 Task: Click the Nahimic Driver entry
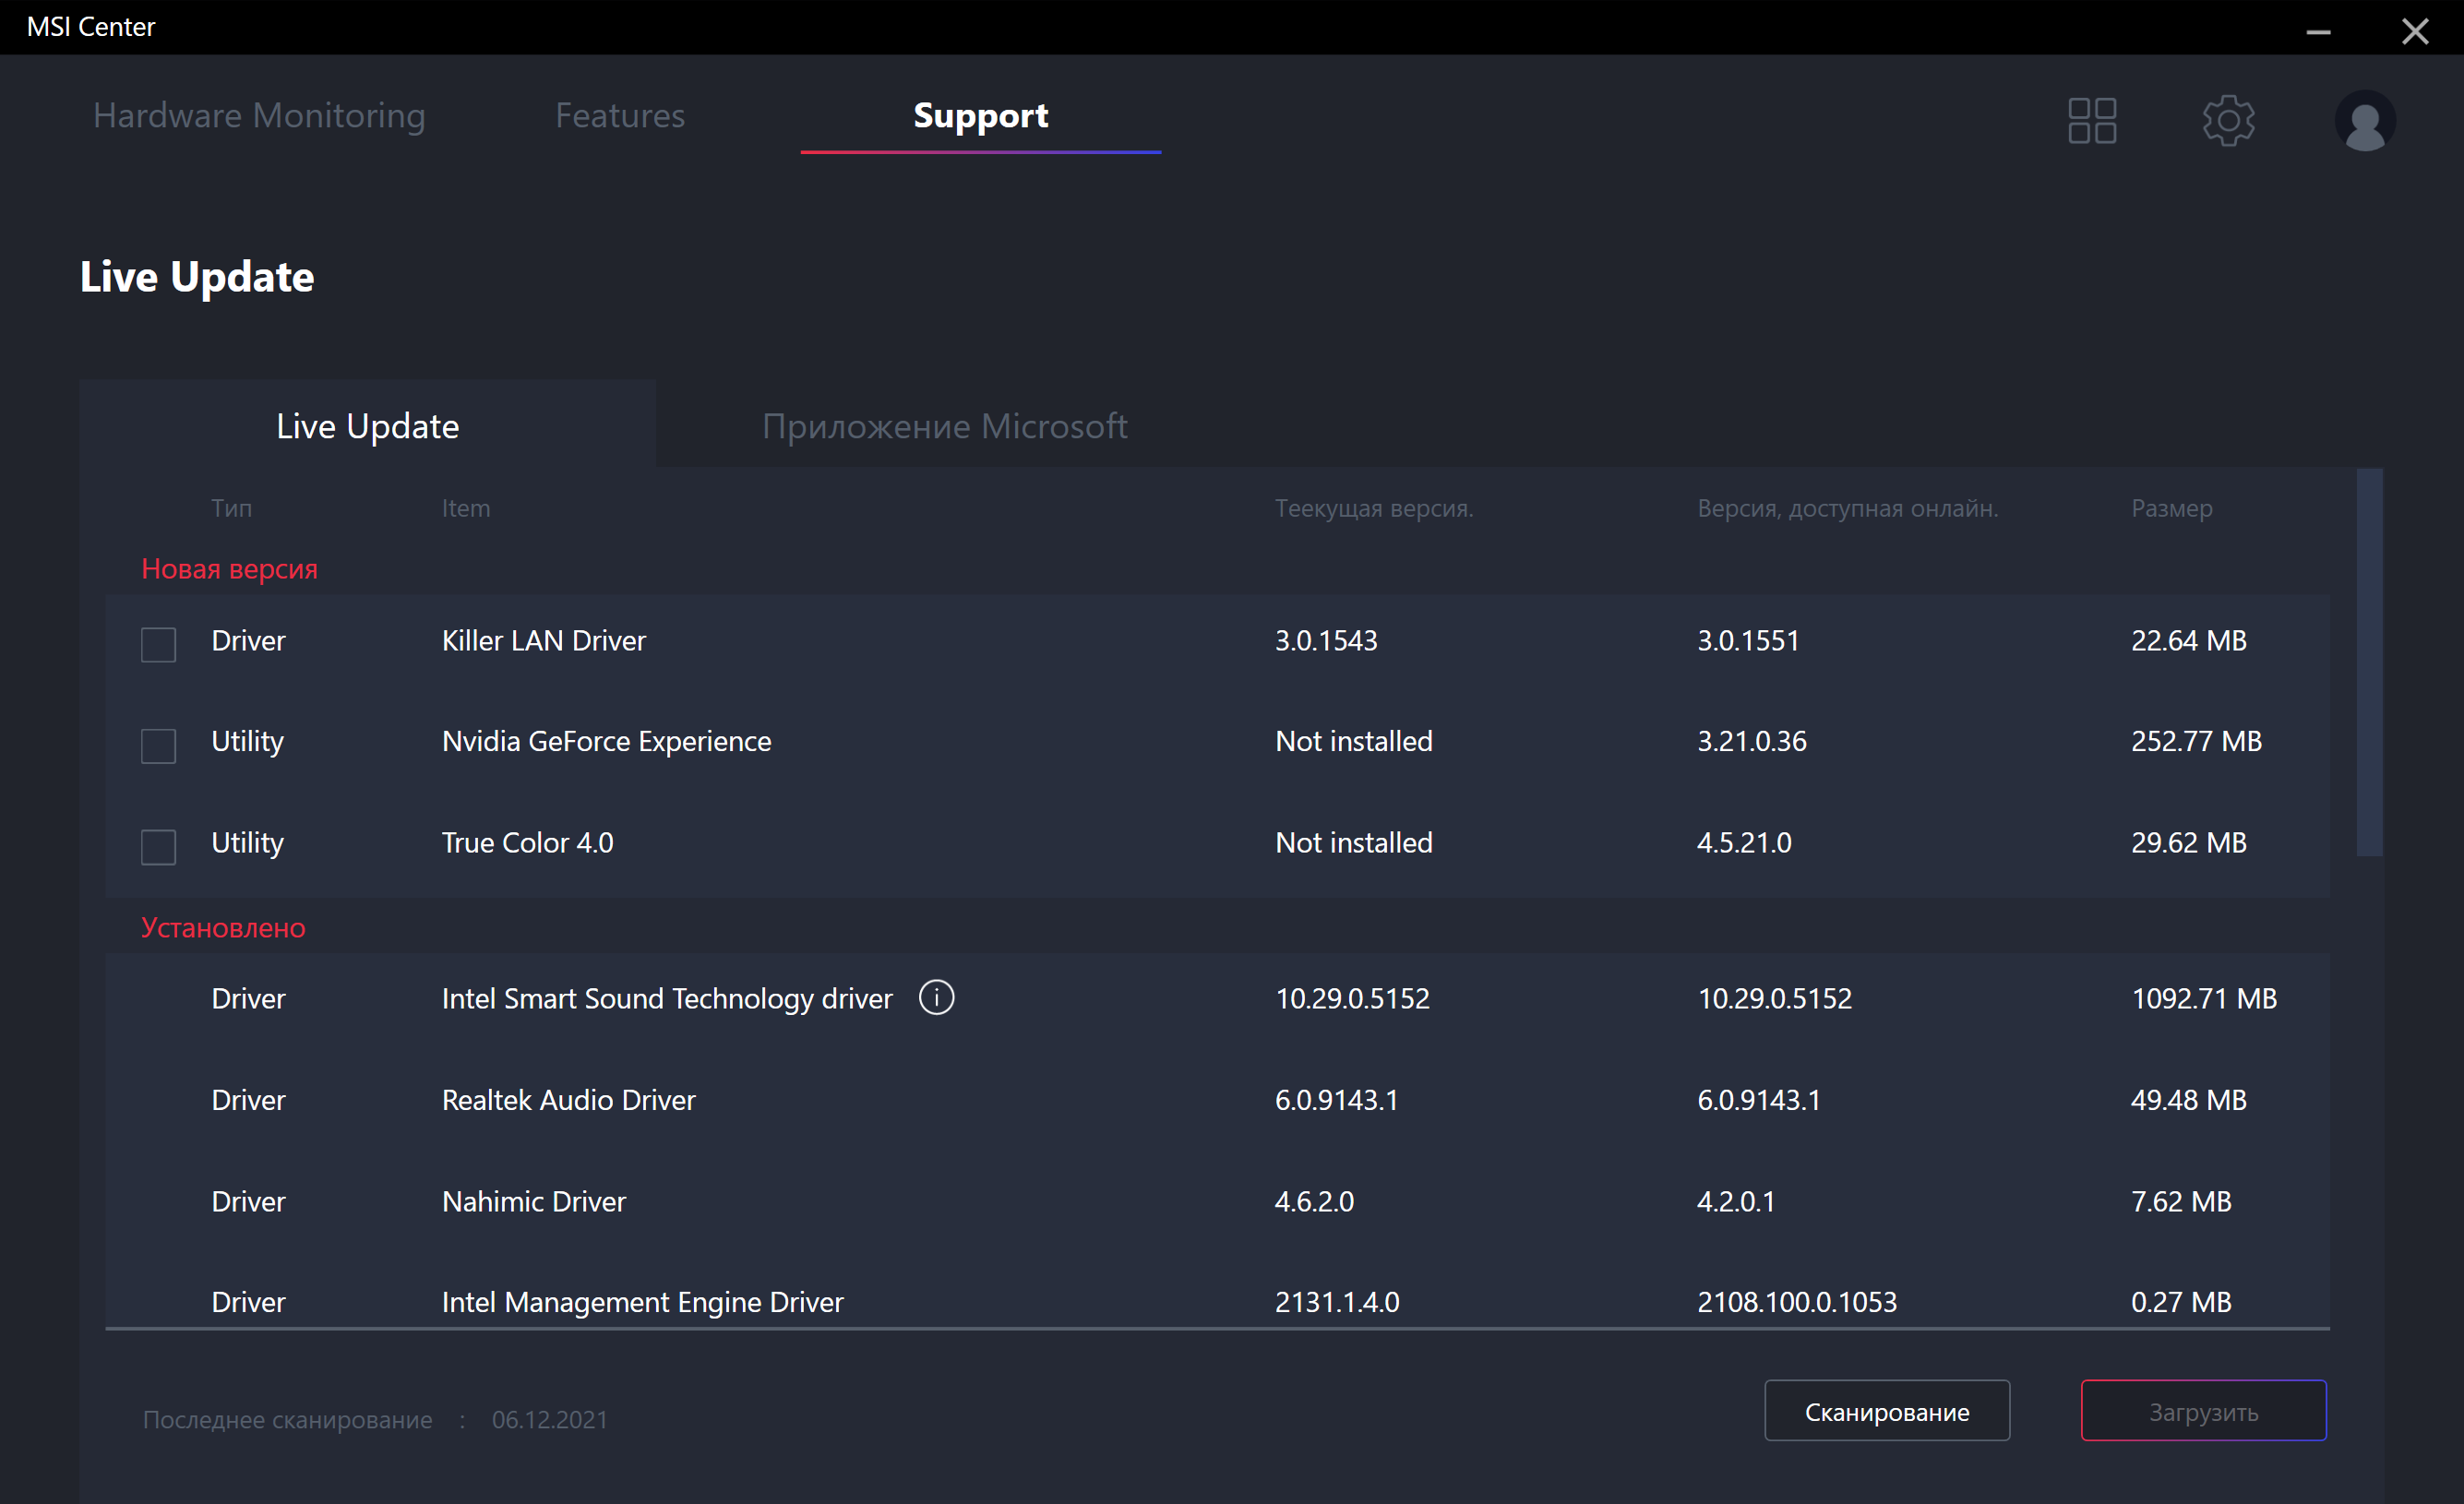click(533, 1201)
